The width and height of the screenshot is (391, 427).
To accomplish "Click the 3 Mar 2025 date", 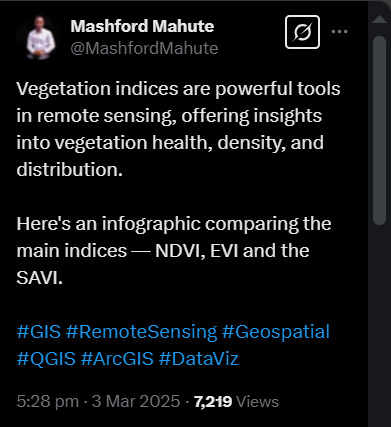I will 136,401.
